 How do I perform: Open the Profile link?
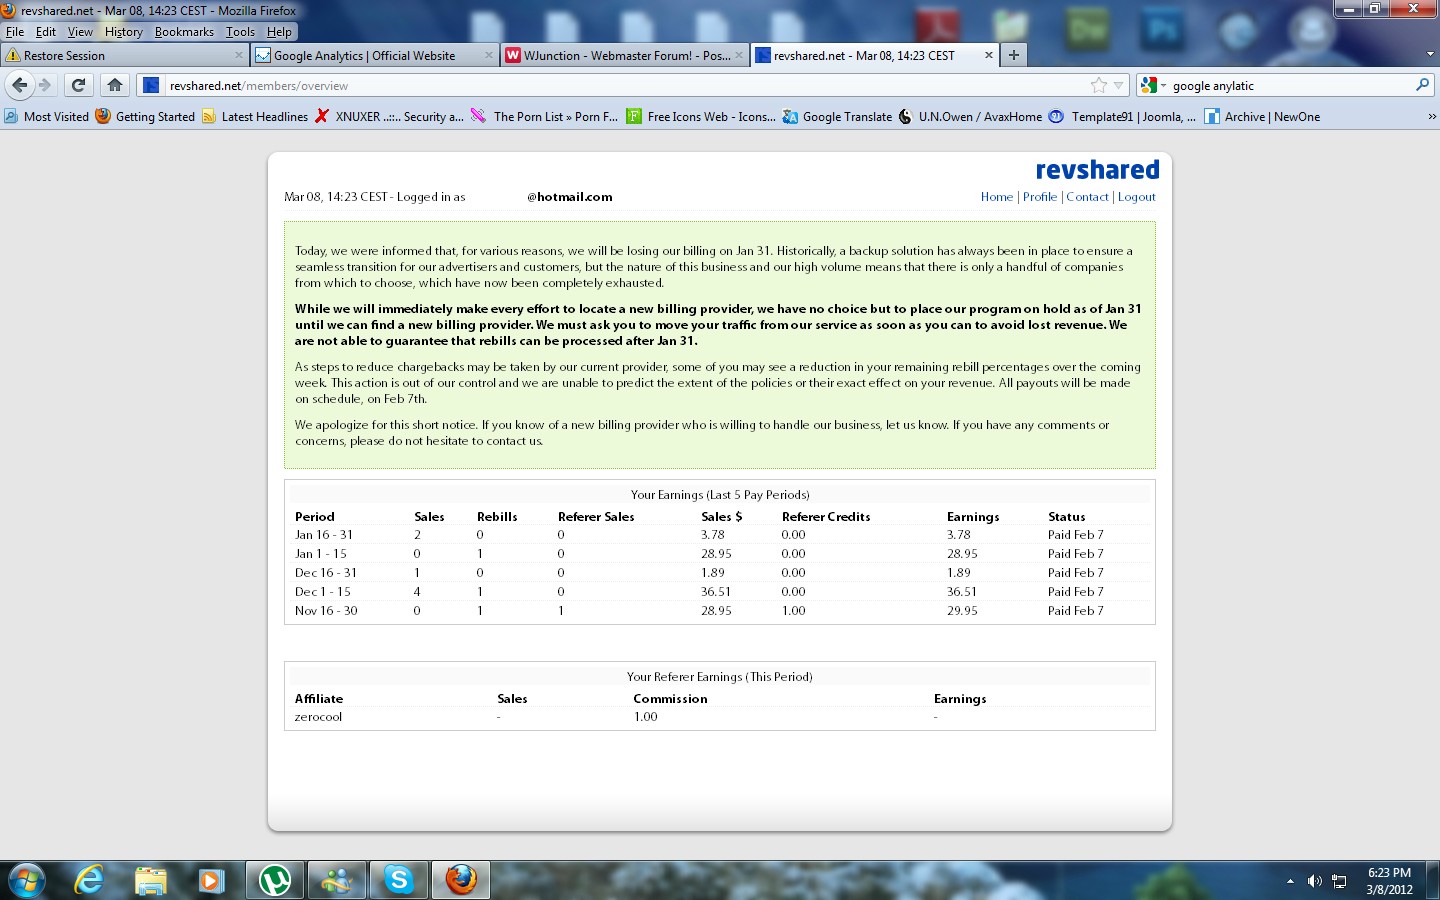(1039, 197)
